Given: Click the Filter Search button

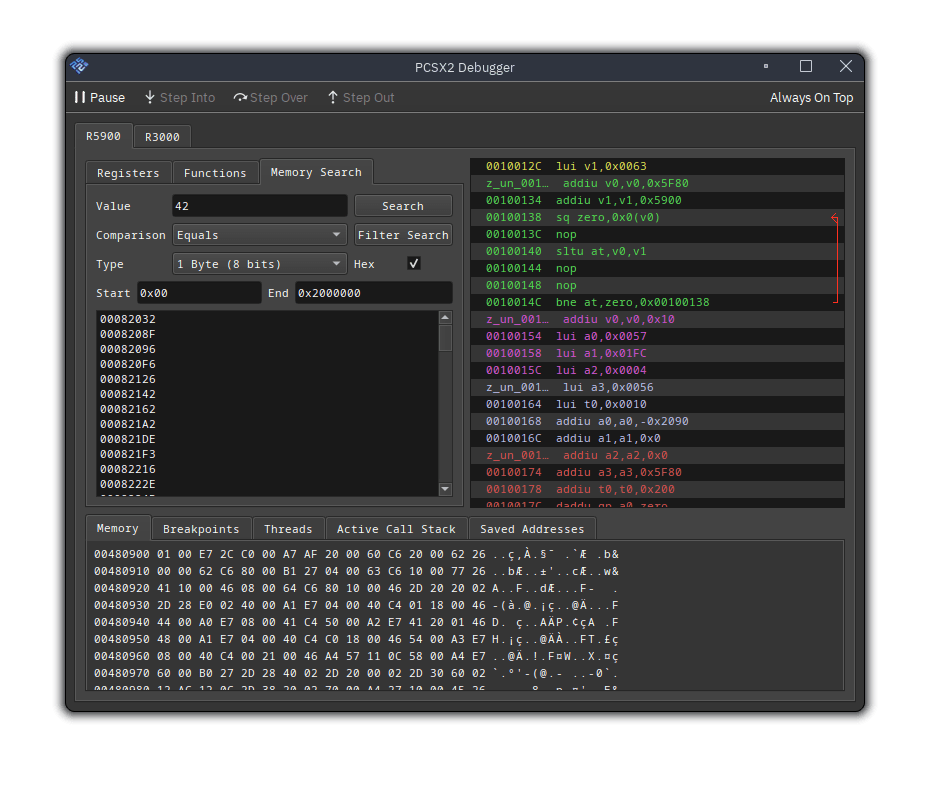Looking at the screenshot, I should pos(403,235).
